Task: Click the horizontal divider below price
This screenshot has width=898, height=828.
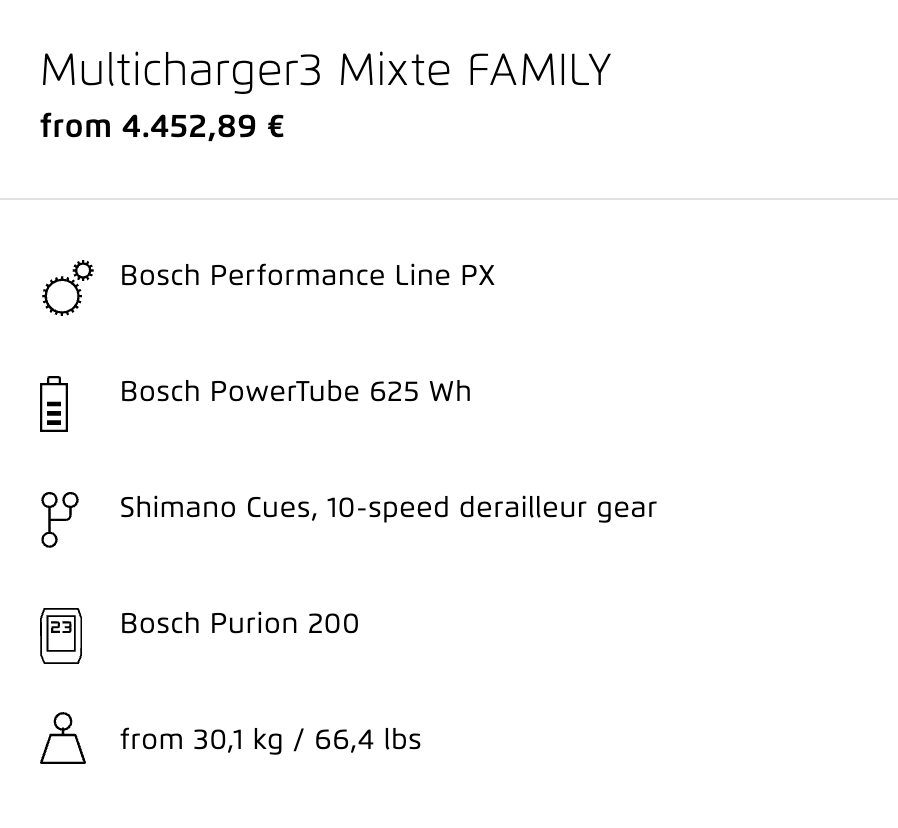Action: 449,199
